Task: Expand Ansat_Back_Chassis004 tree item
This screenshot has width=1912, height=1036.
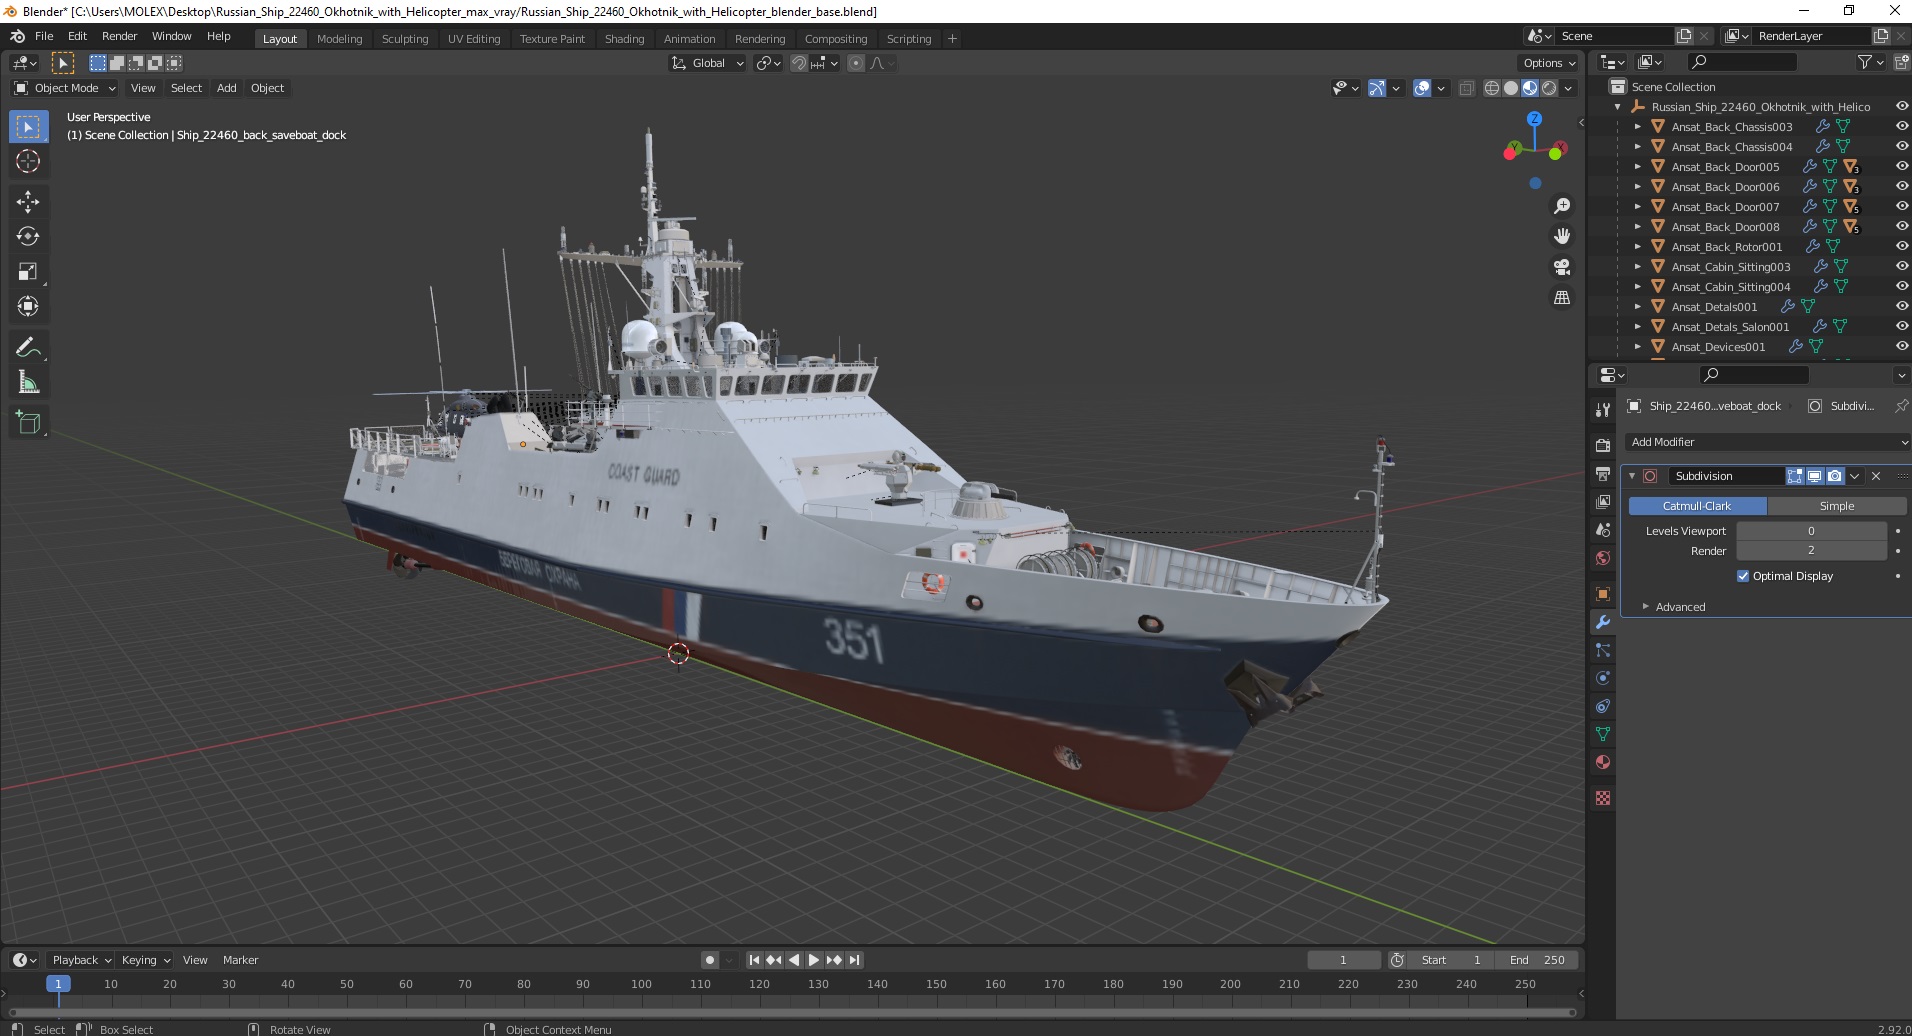Action: (x=1637, y=147)
